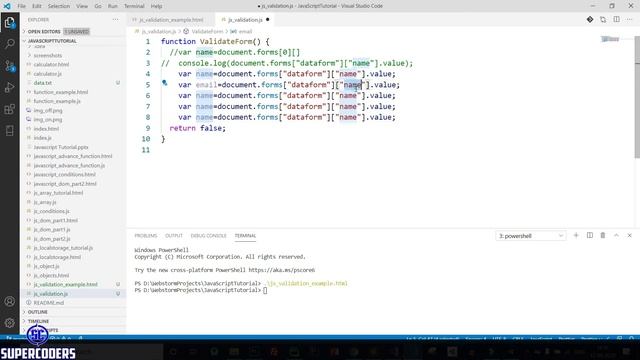640x360 pixels.
Task: Open the Help menu
Action: (x=156, y=6)
